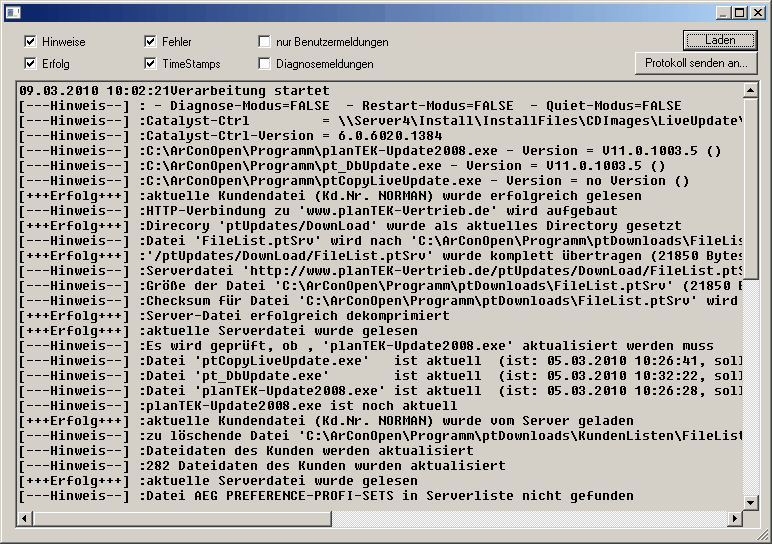
Task: Click the horizontal scrollbar left arrow
Action: click(x=25, y=517)
